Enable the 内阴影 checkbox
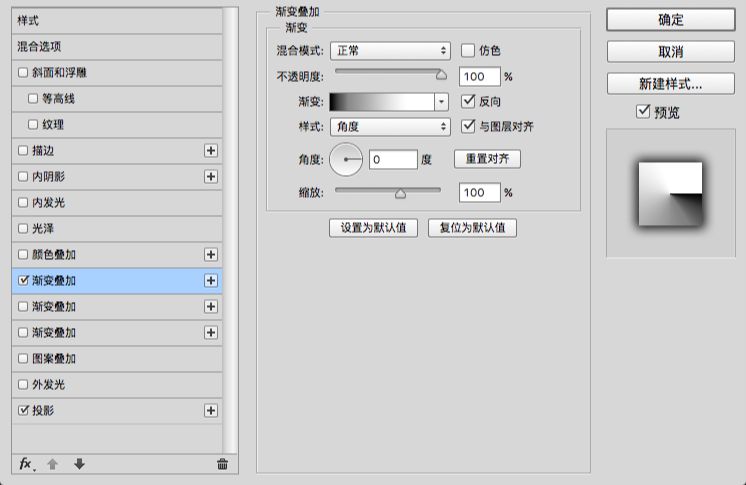Screen dimensions: 746x485 click(x=23, y=177)
